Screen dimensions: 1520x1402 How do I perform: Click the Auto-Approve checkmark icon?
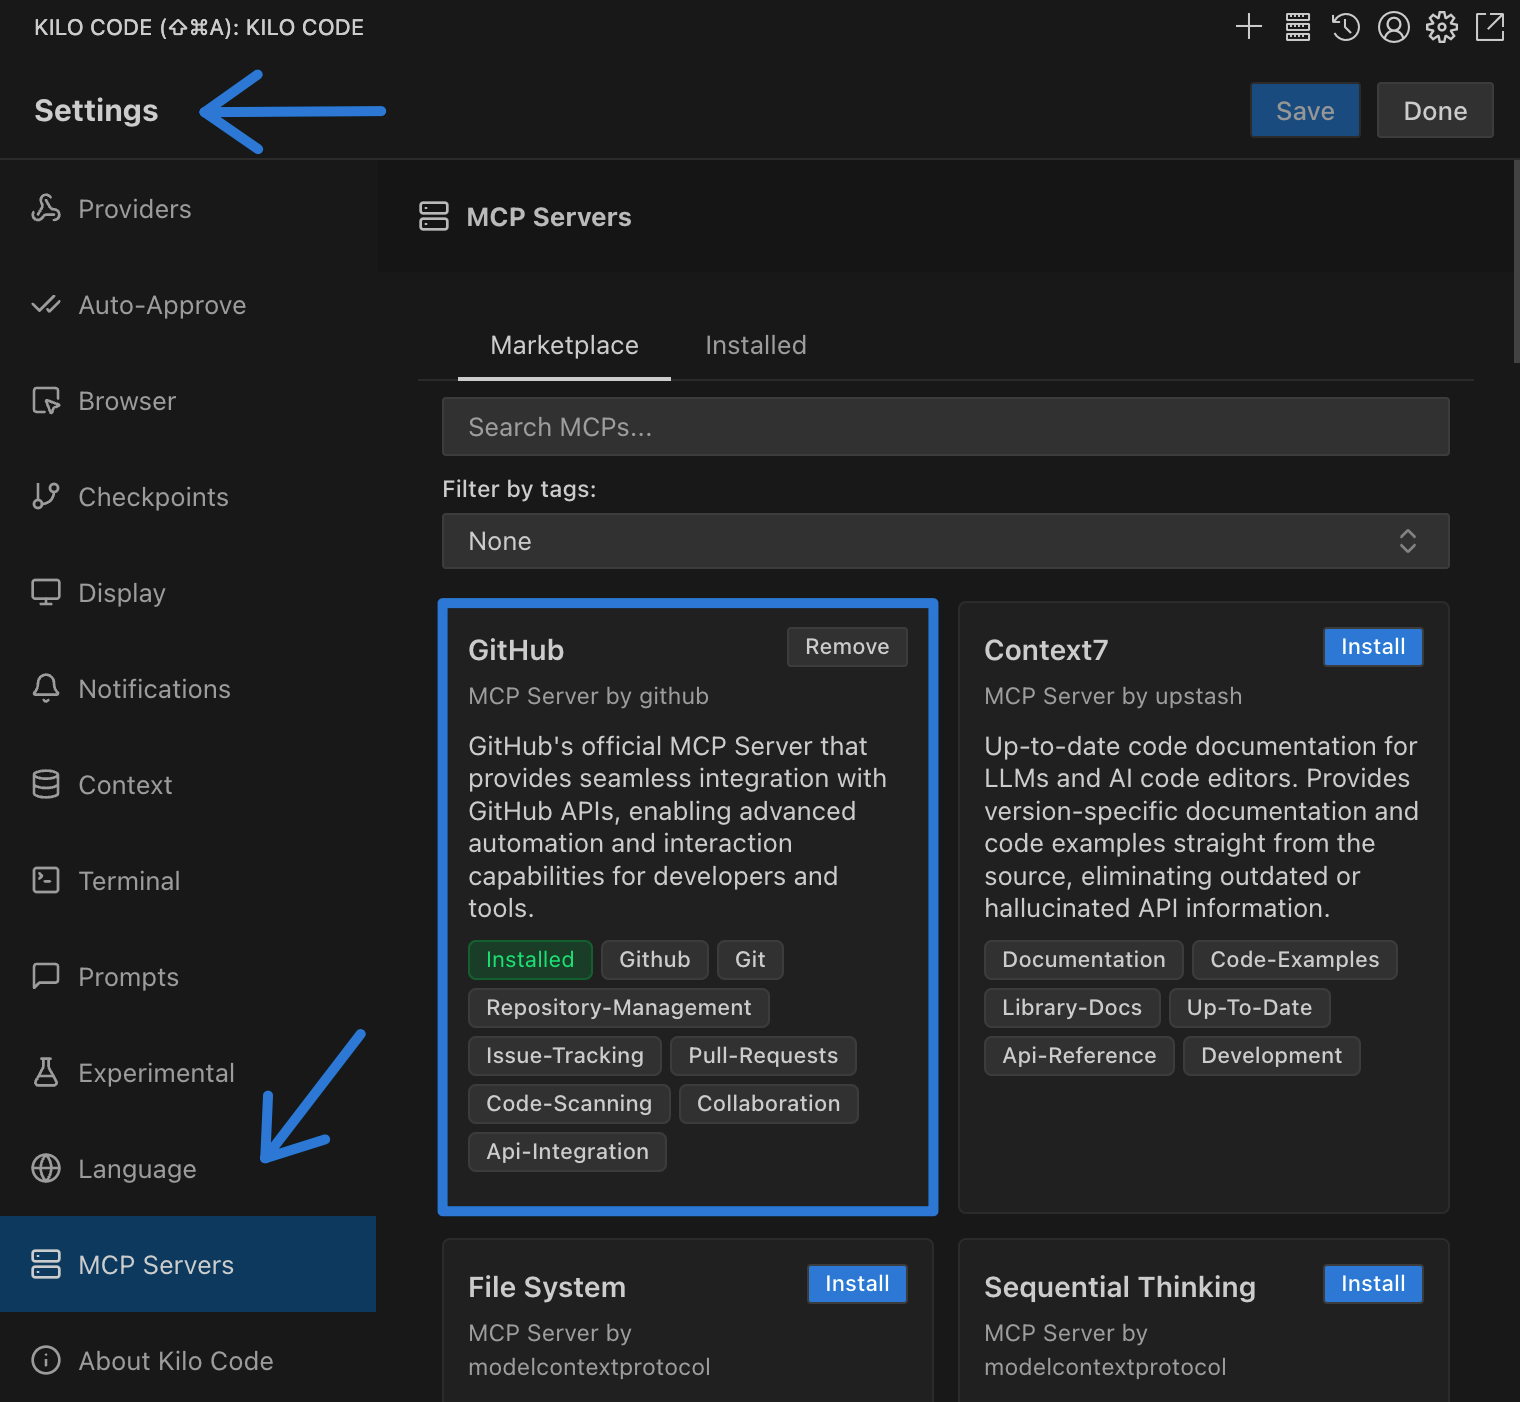click(46, 304)
